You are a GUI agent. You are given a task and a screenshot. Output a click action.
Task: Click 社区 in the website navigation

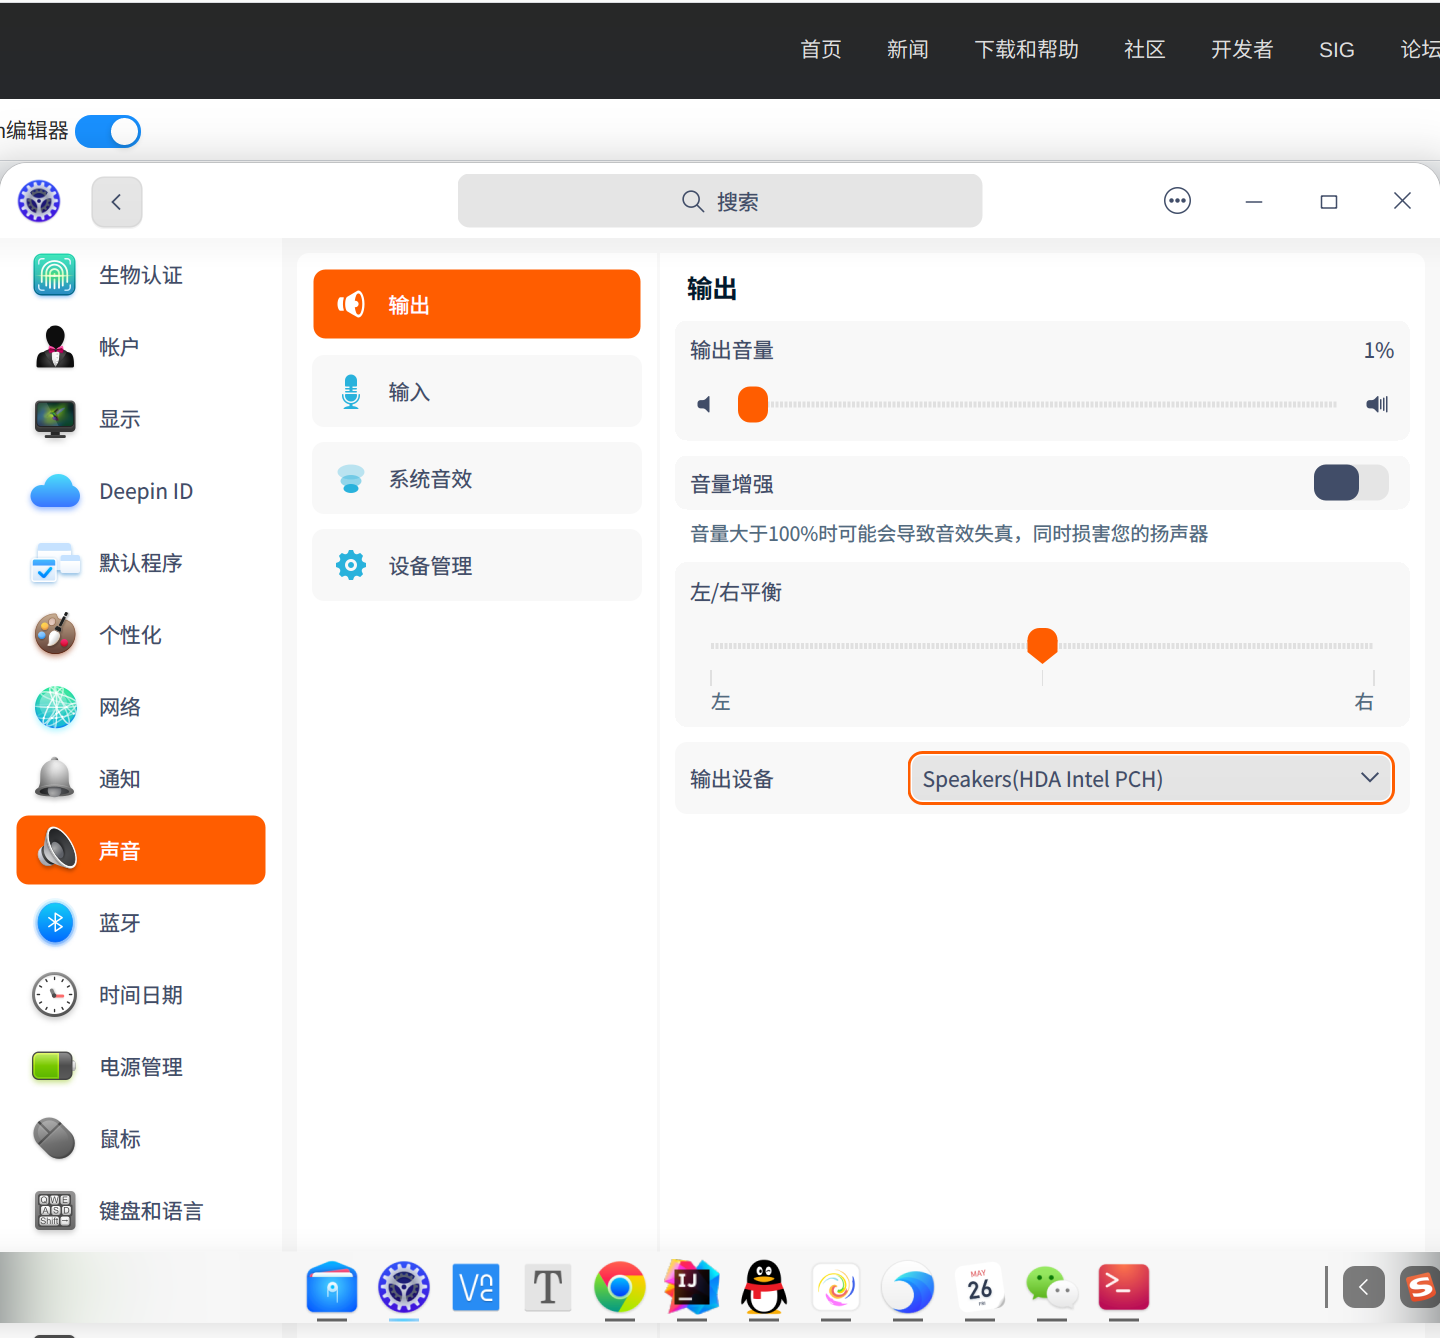(x=1145, y=50)
